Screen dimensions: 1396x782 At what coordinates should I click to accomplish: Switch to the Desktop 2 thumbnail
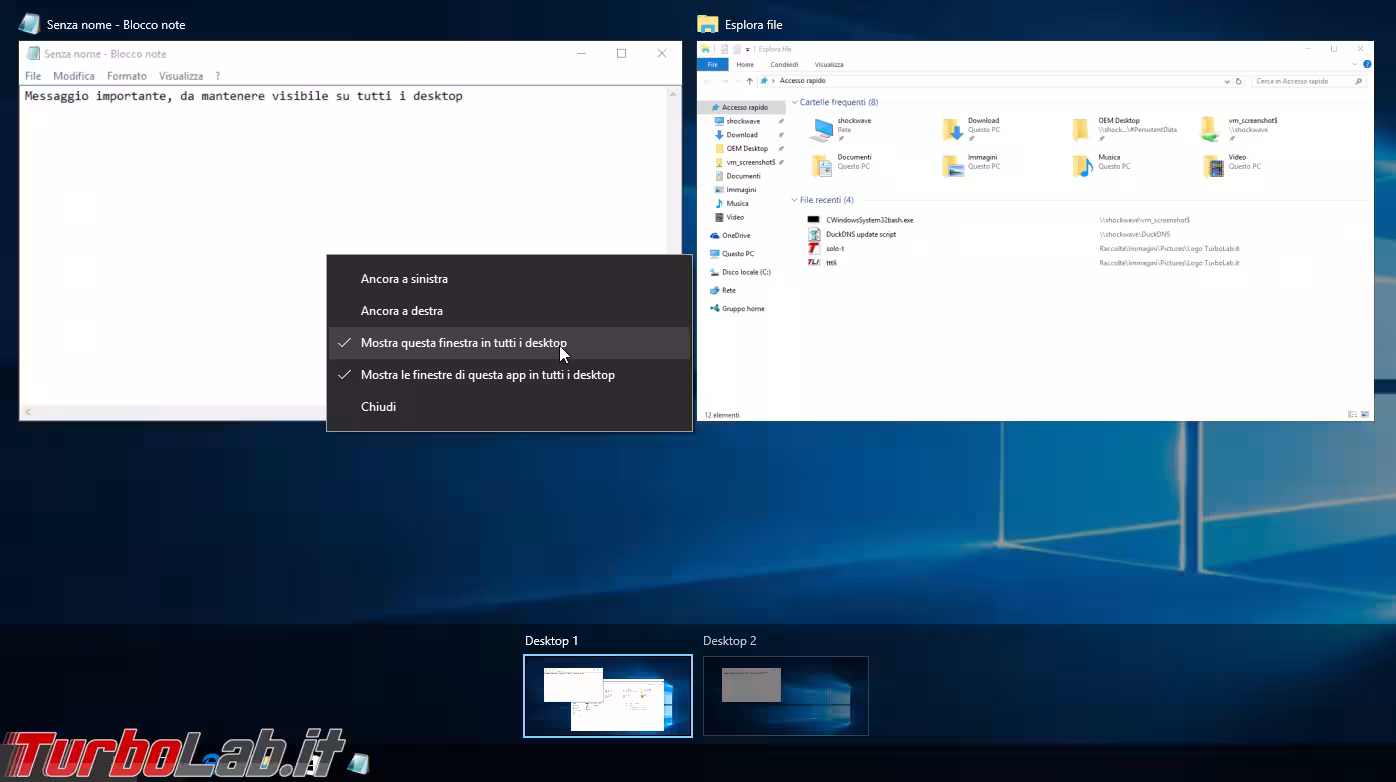pos(786,695)
